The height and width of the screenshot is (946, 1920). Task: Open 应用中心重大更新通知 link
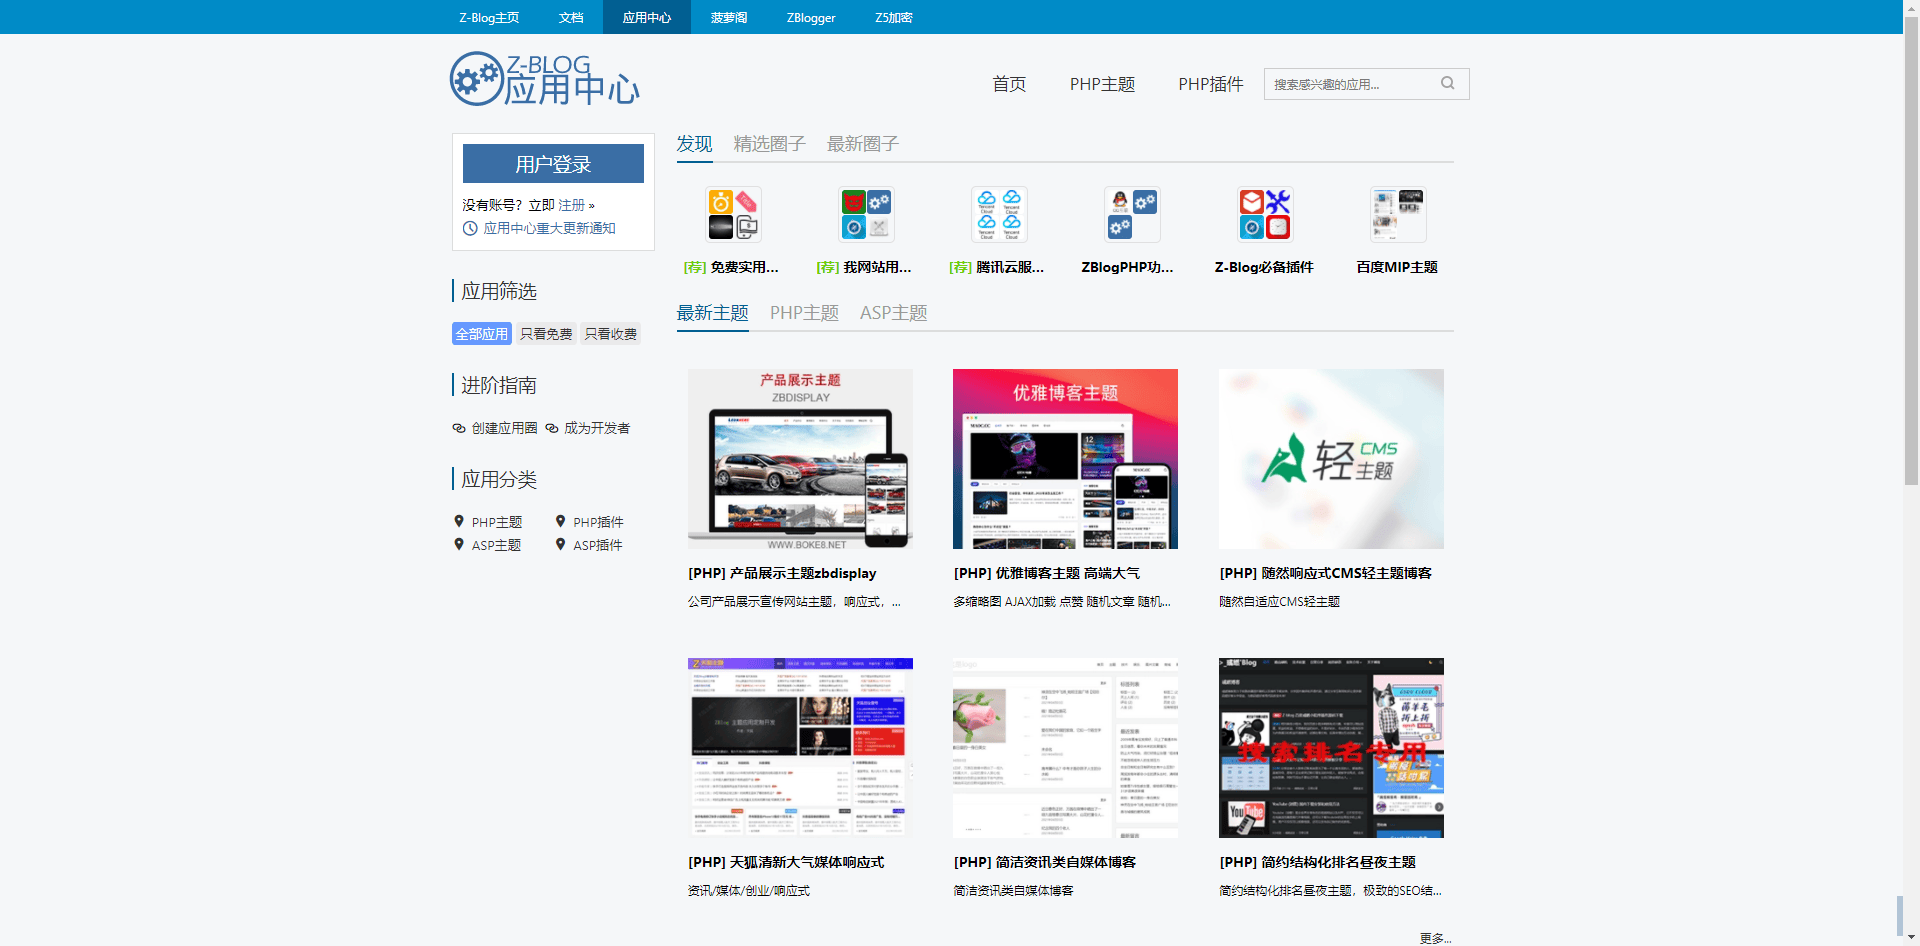549,228
